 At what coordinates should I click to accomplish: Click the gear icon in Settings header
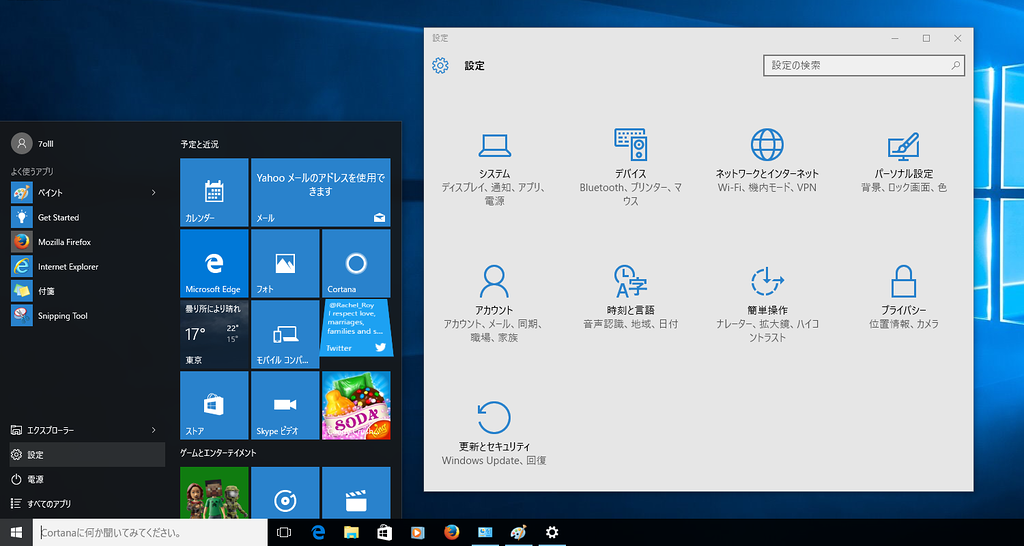click(440, 65)
